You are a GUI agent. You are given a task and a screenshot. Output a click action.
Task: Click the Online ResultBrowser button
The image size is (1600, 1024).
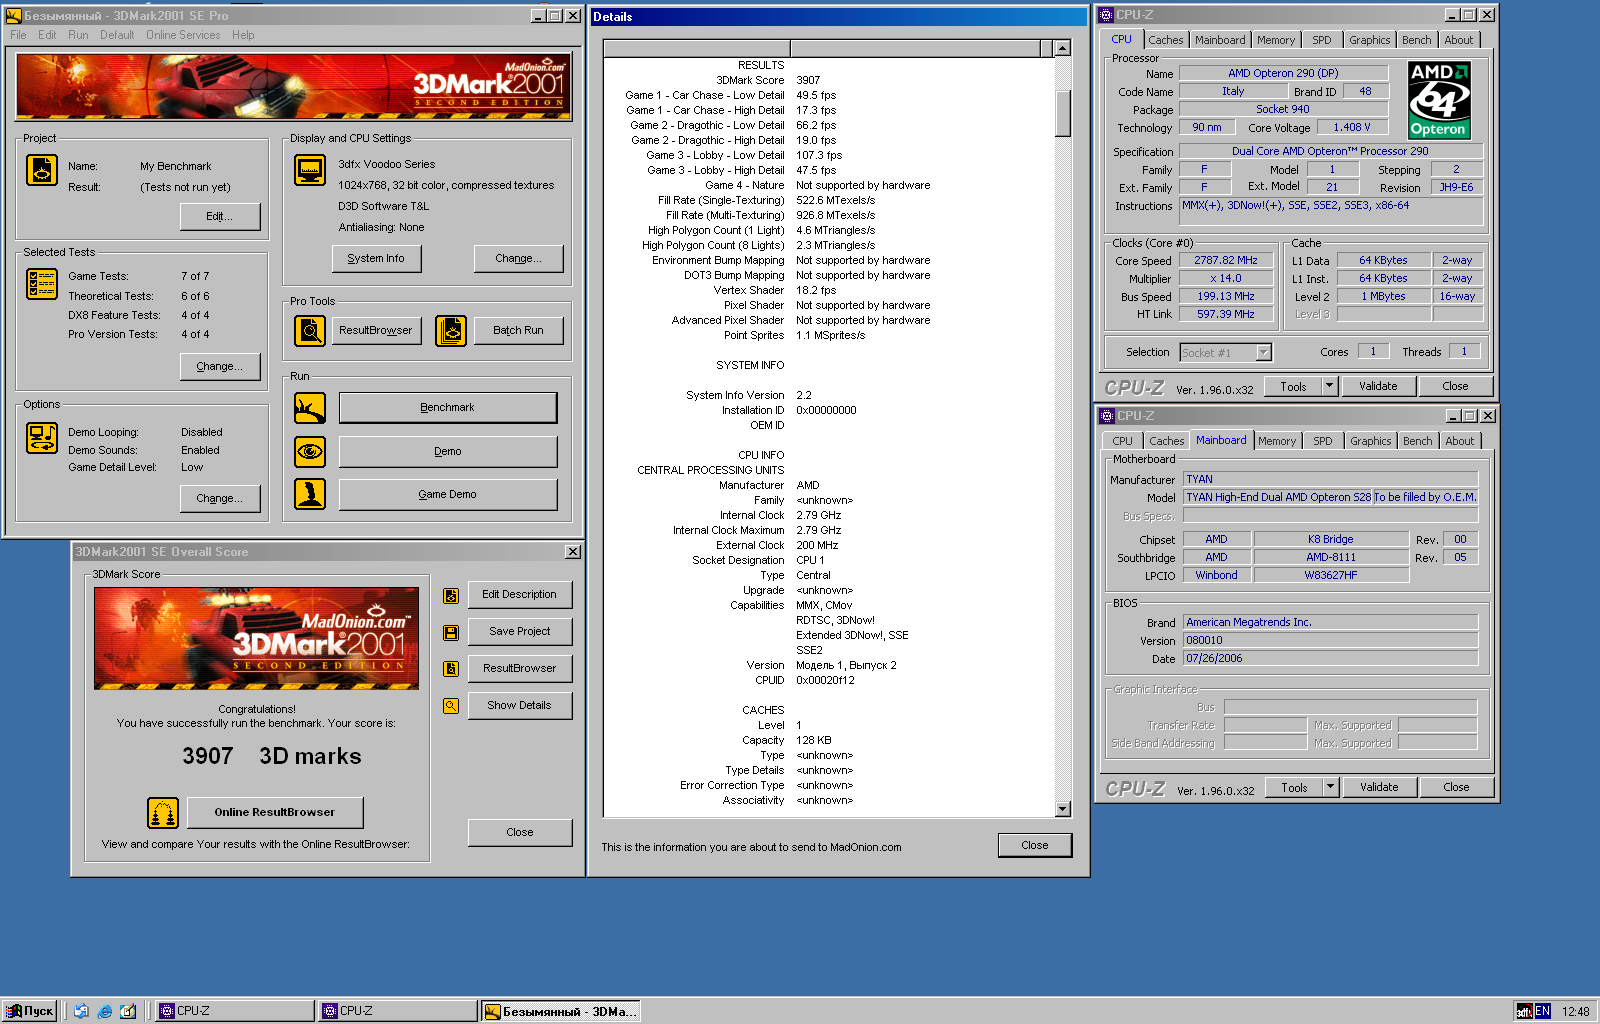(275, 812)
